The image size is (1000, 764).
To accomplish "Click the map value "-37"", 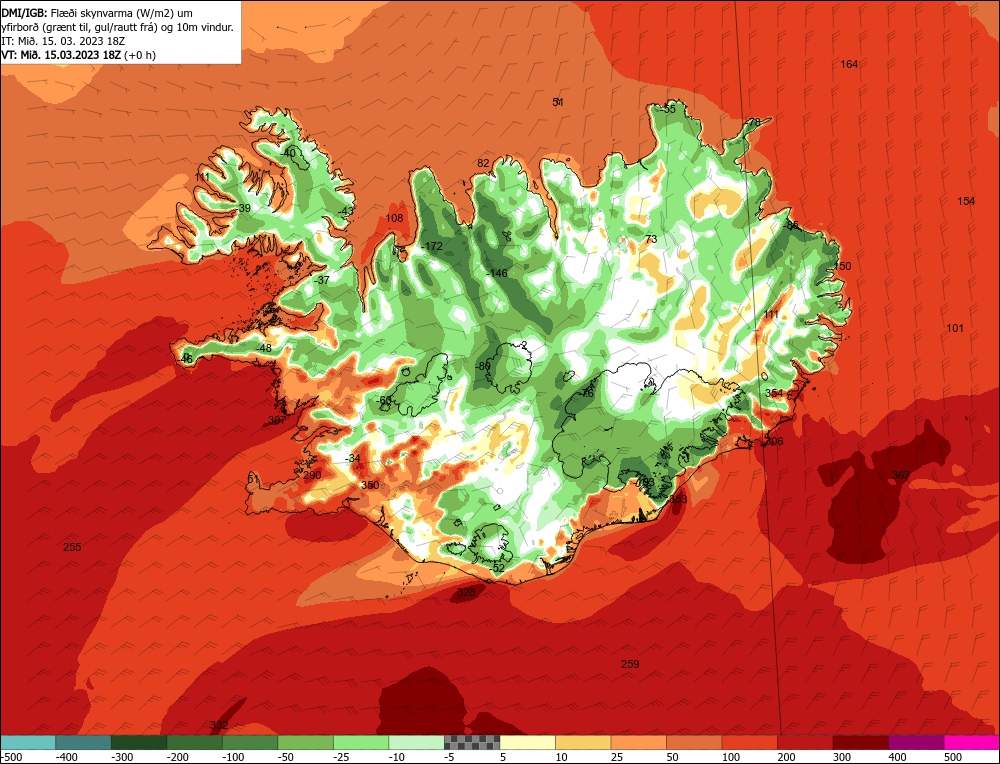I will click(x=322, y=280).
